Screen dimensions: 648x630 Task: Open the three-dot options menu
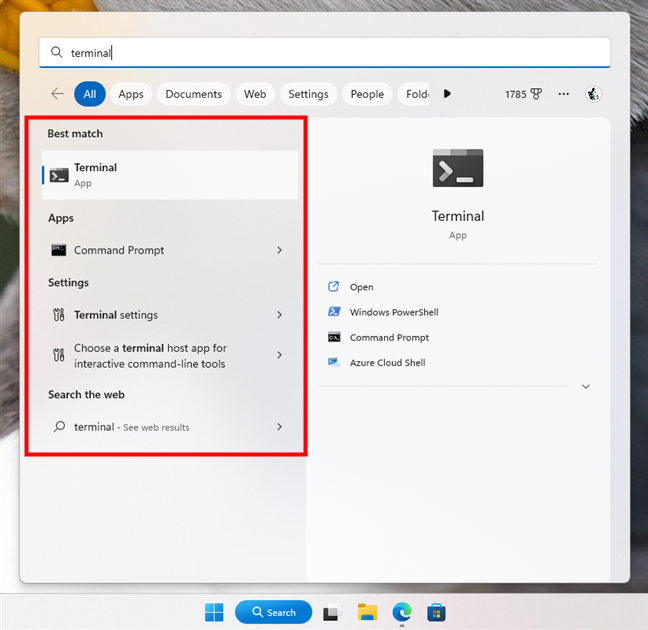click(x=563, y=94)
